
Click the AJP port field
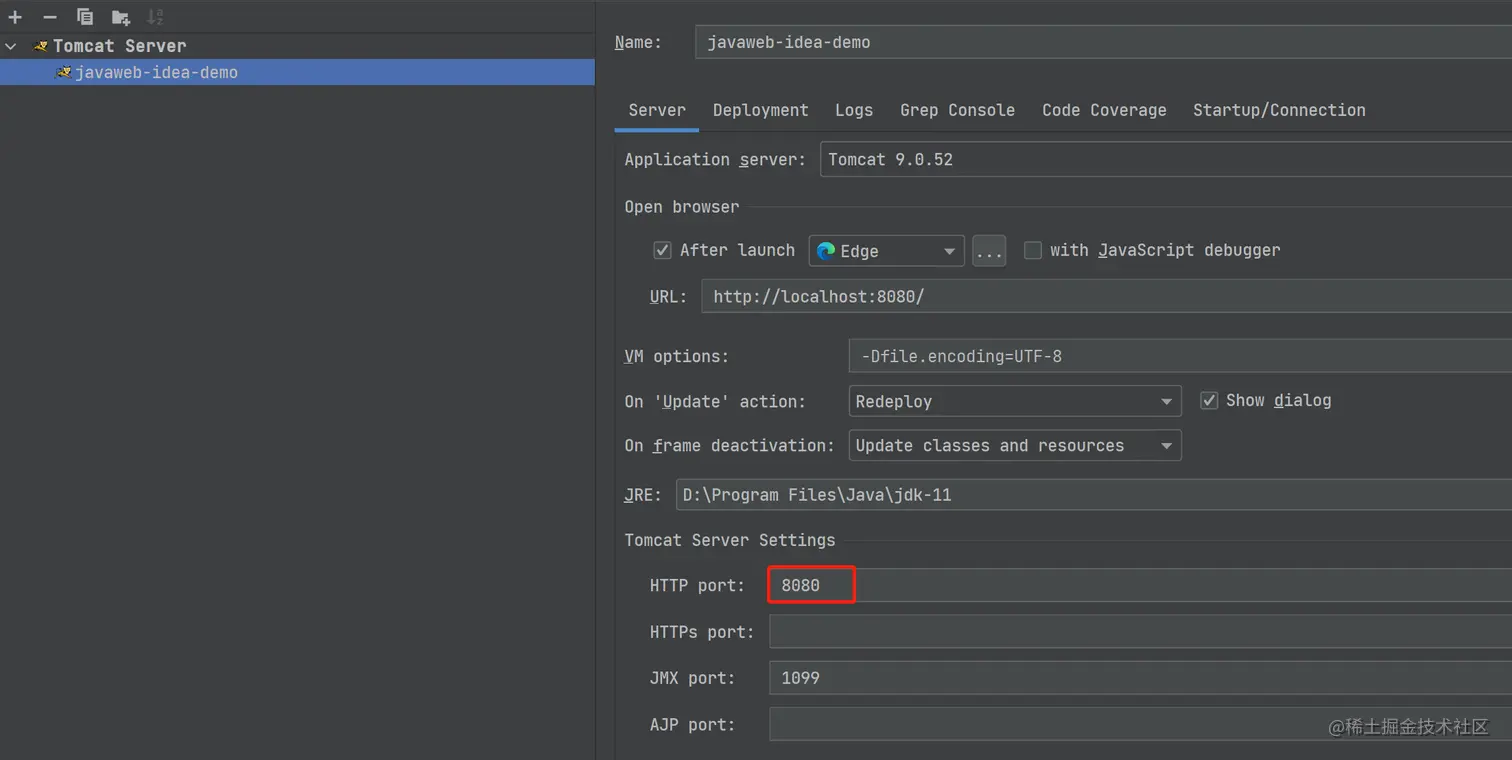click(1140, 724)
